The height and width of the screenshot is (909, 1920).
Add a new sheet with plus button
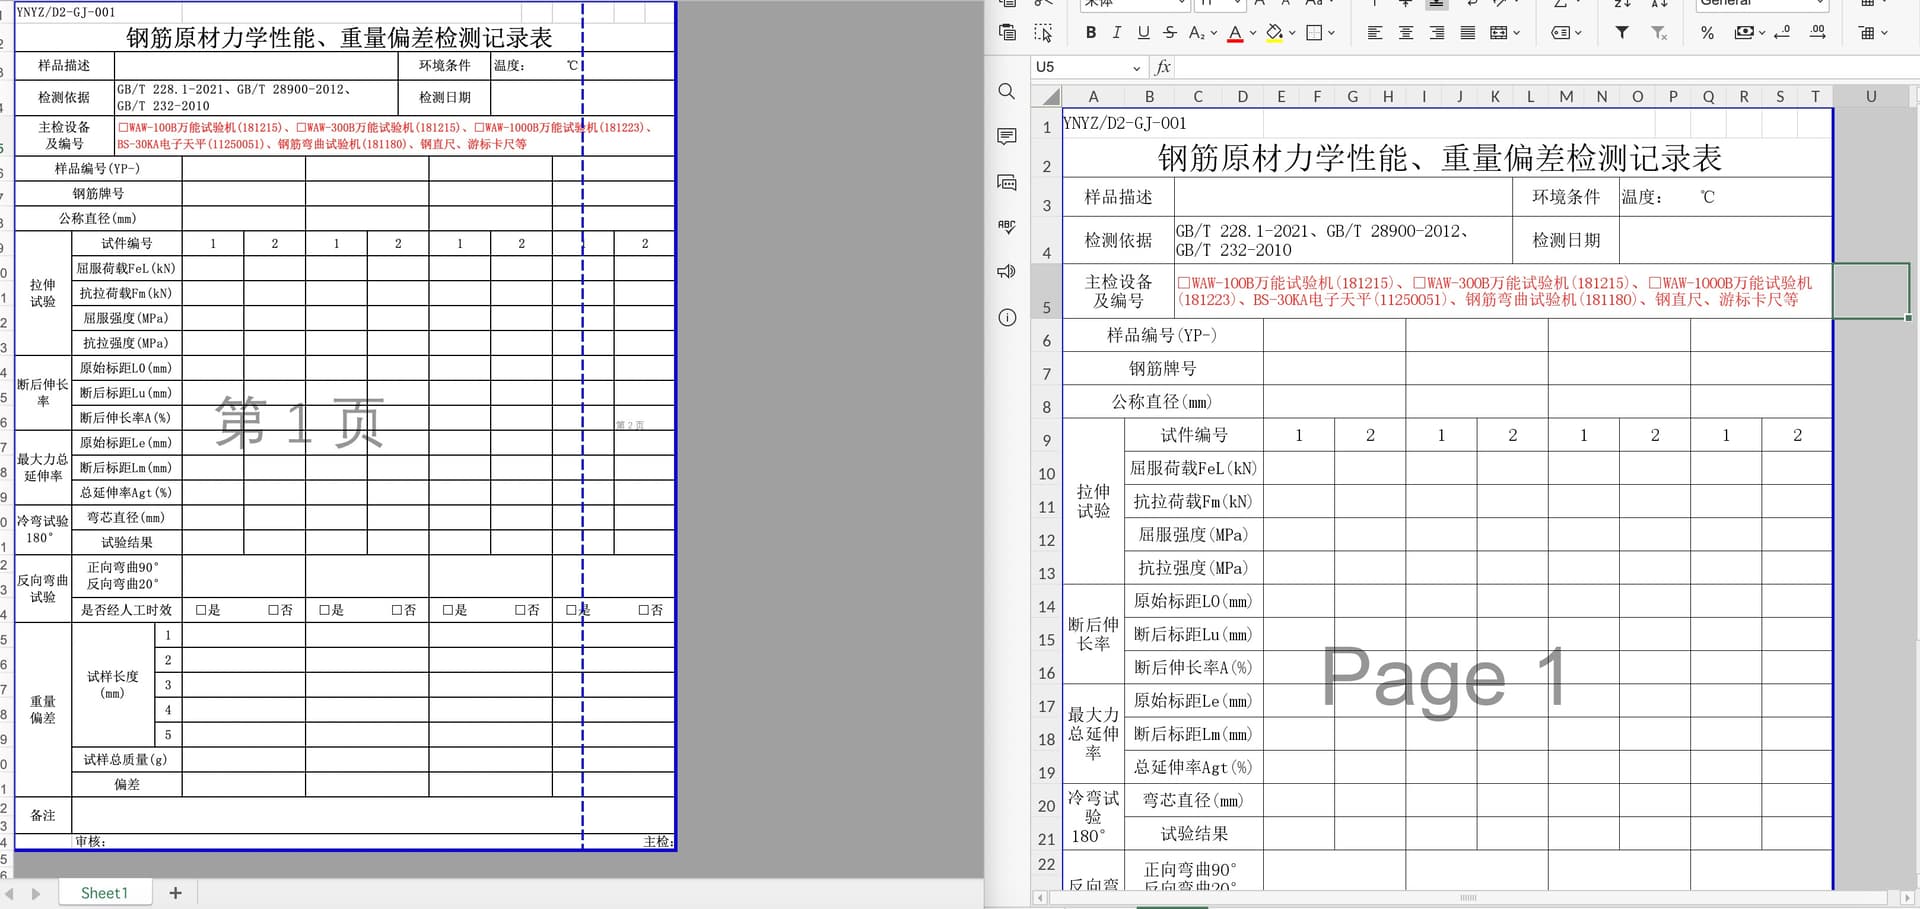click(x=175, y=893)
